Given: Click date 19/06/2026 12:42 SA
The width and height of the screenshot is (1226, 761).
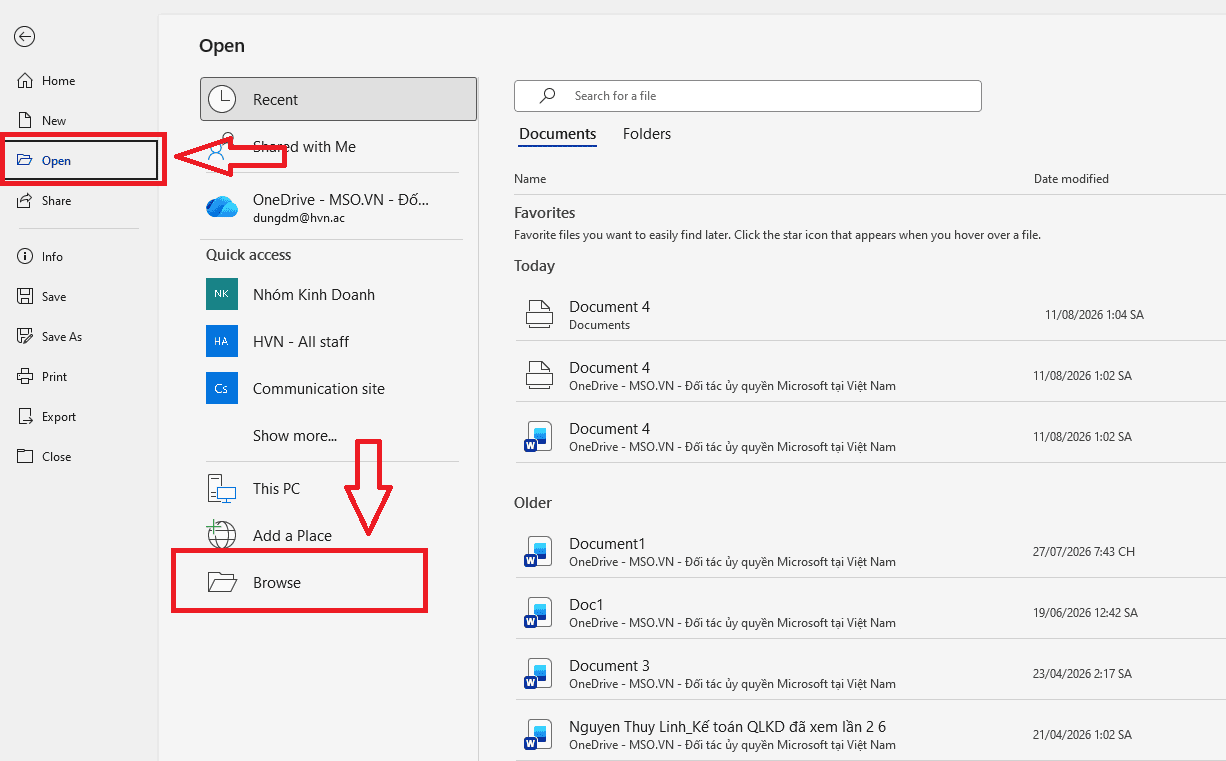Looking at the screenshot, I should 1085,613.
